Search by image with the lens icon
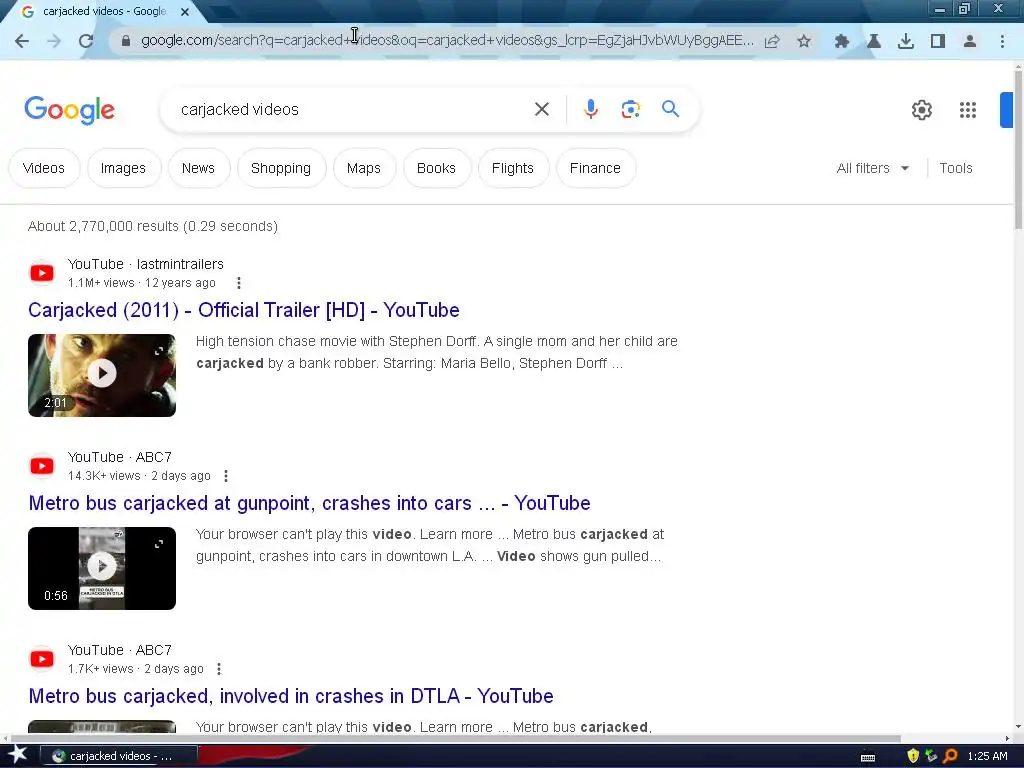The height and width of the screenshot is (768, 1024). (x=630, y=109)
